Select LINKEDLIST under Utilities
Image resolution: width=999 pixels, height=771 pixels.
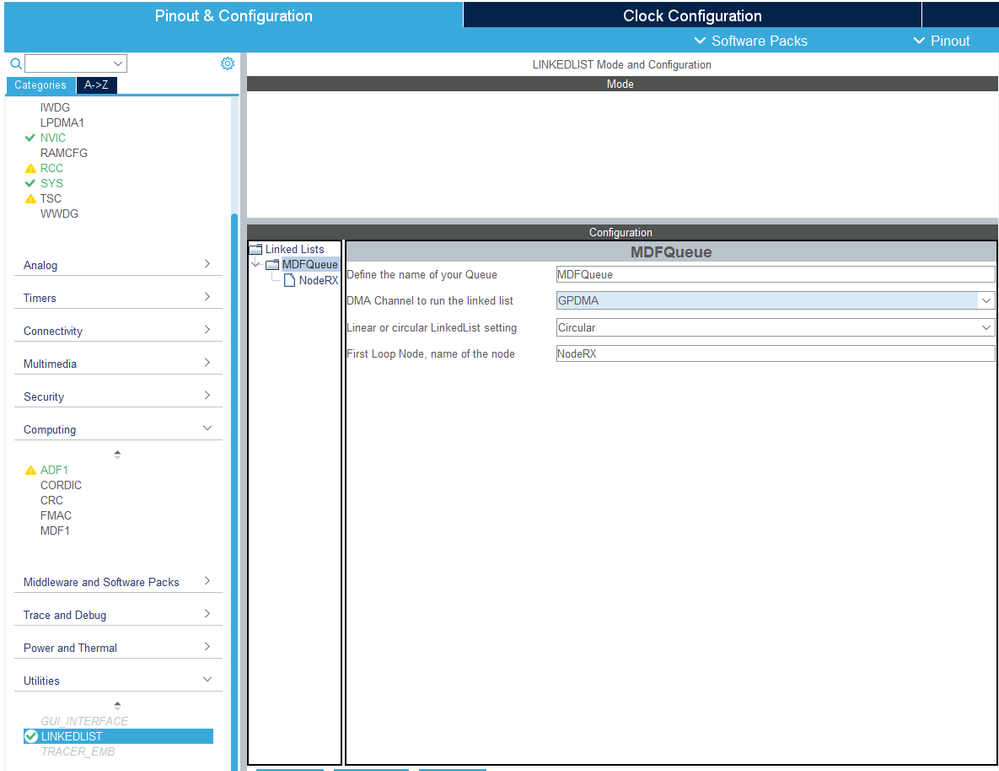click(x=118, y=737)
